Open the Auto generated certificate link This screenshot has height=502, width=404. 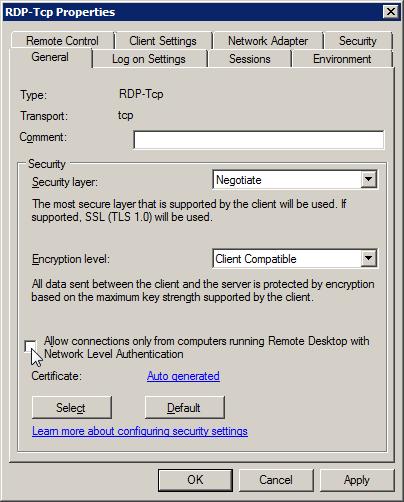point(183,376)
